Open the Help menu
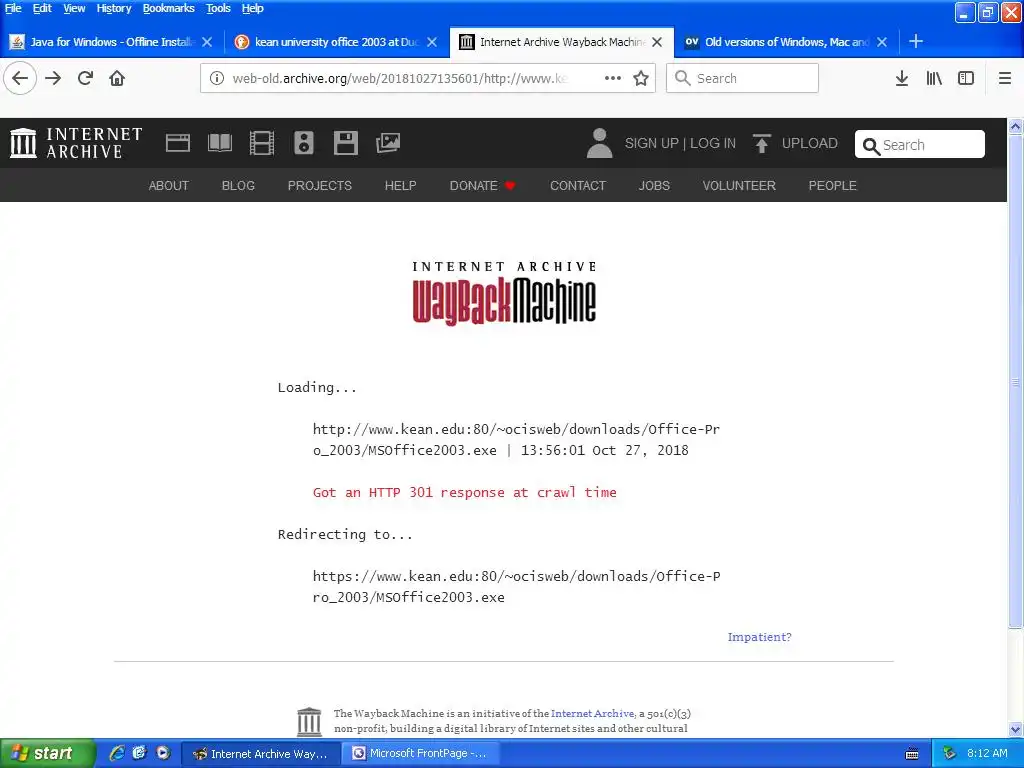This screenshot has height=768, width=1024. [x=252, y=8]
